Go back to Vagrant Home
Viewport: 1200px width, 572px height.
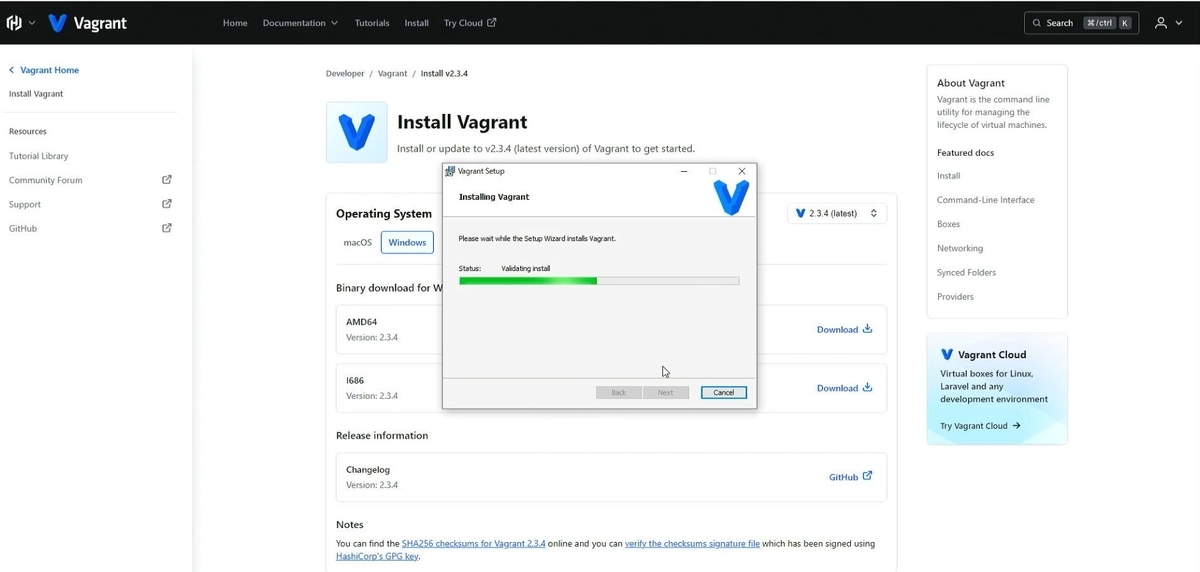click(44, 70)
